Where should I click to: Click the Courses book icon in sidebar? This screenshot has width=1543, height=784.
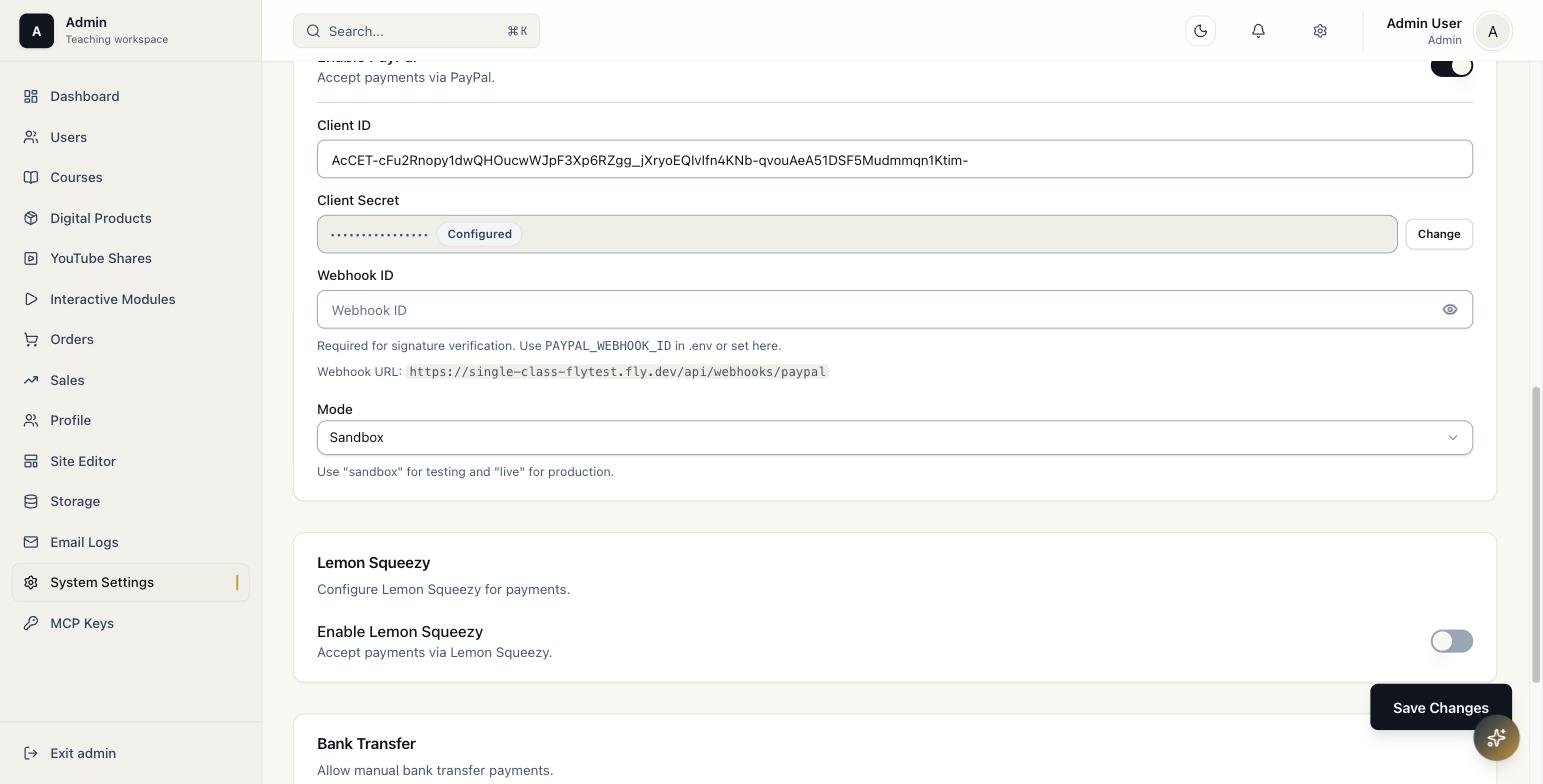coord(31,177)
